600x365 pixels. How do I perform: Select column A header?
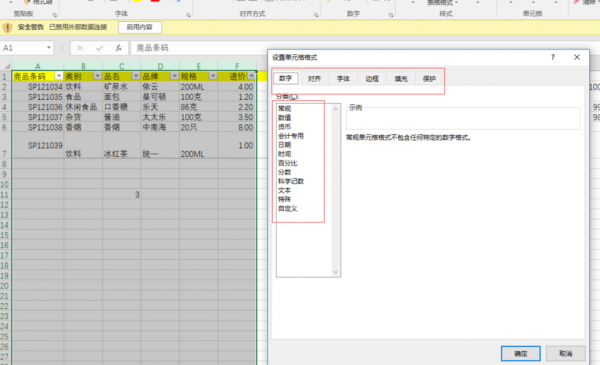(38, 66)
